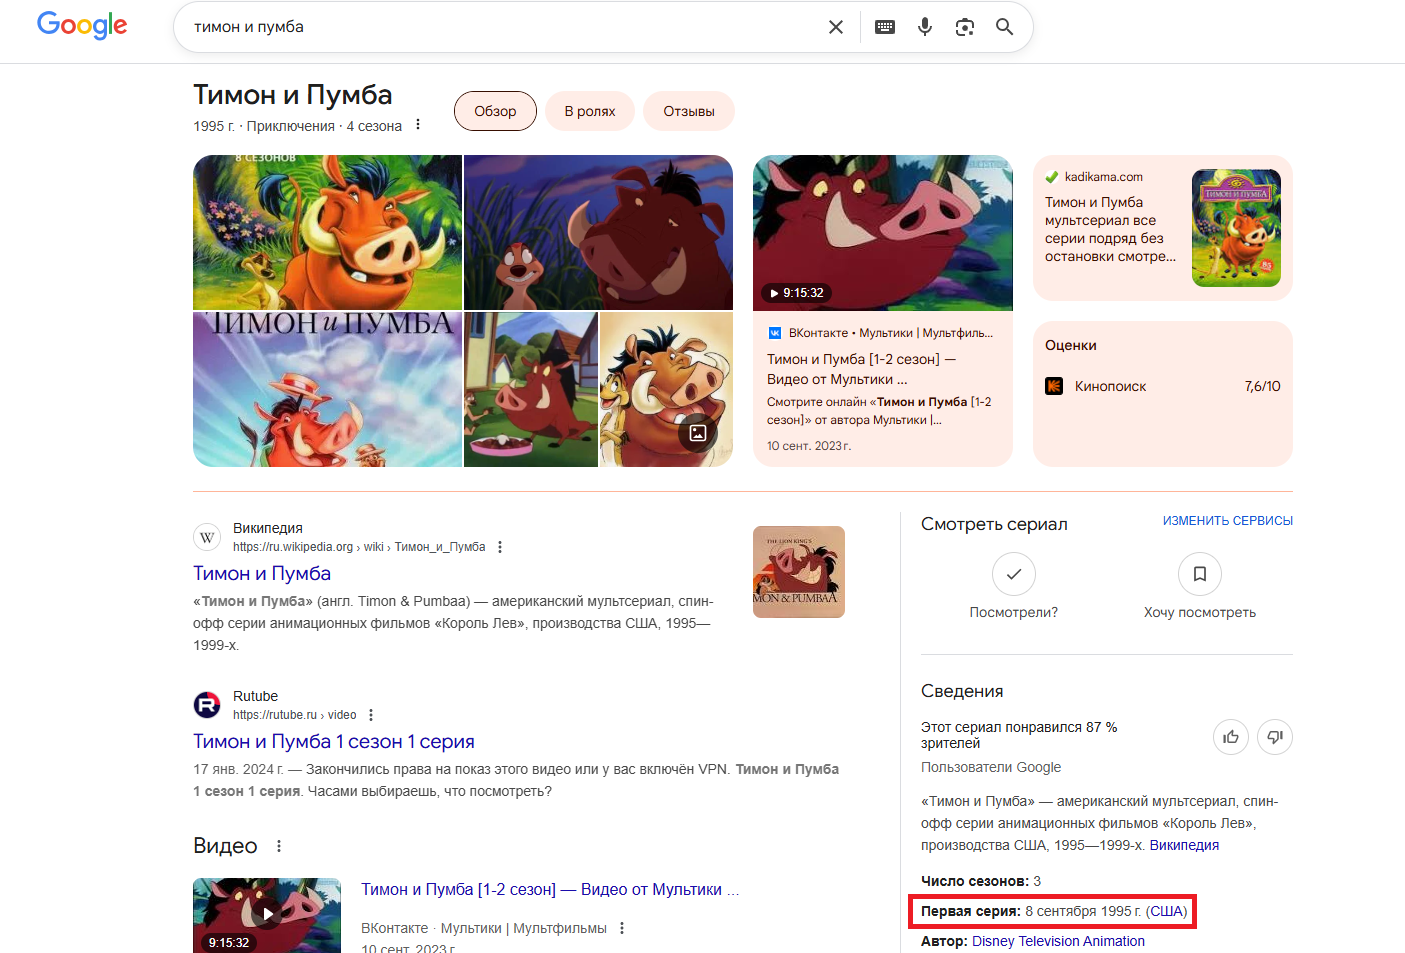The width and height of the screenshot is (1405, 953).
Task: Mark the series as watched (Посмотрели?)
Action: (x=1013, y=574)
